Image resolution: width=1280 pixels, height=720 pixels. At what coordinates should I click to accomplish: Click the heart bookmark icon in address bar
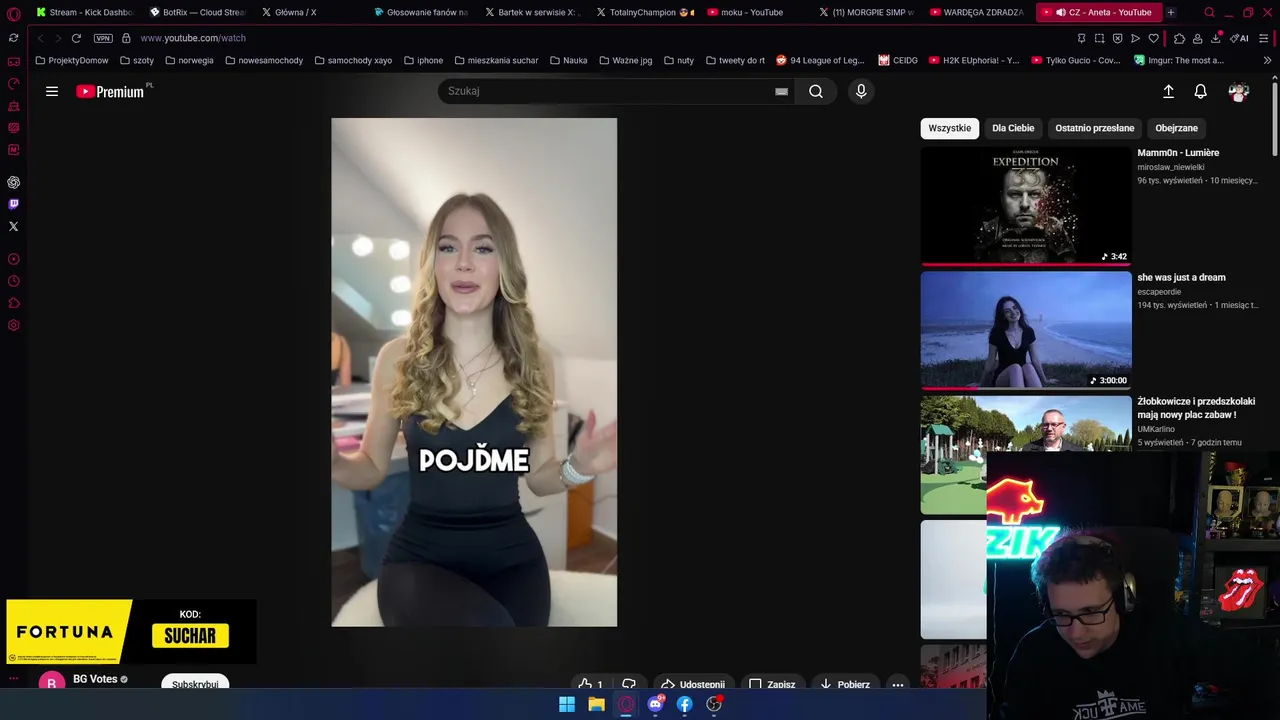pos(1153,38)
